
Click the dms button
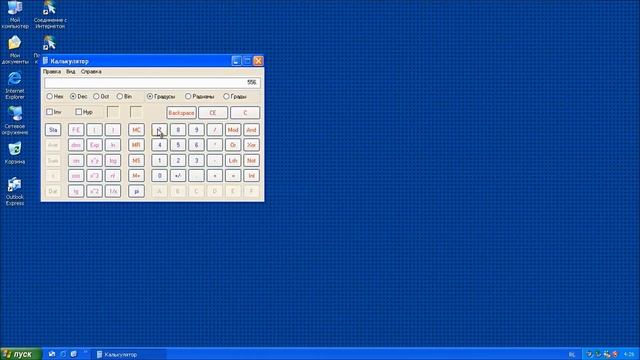[76, 145]
